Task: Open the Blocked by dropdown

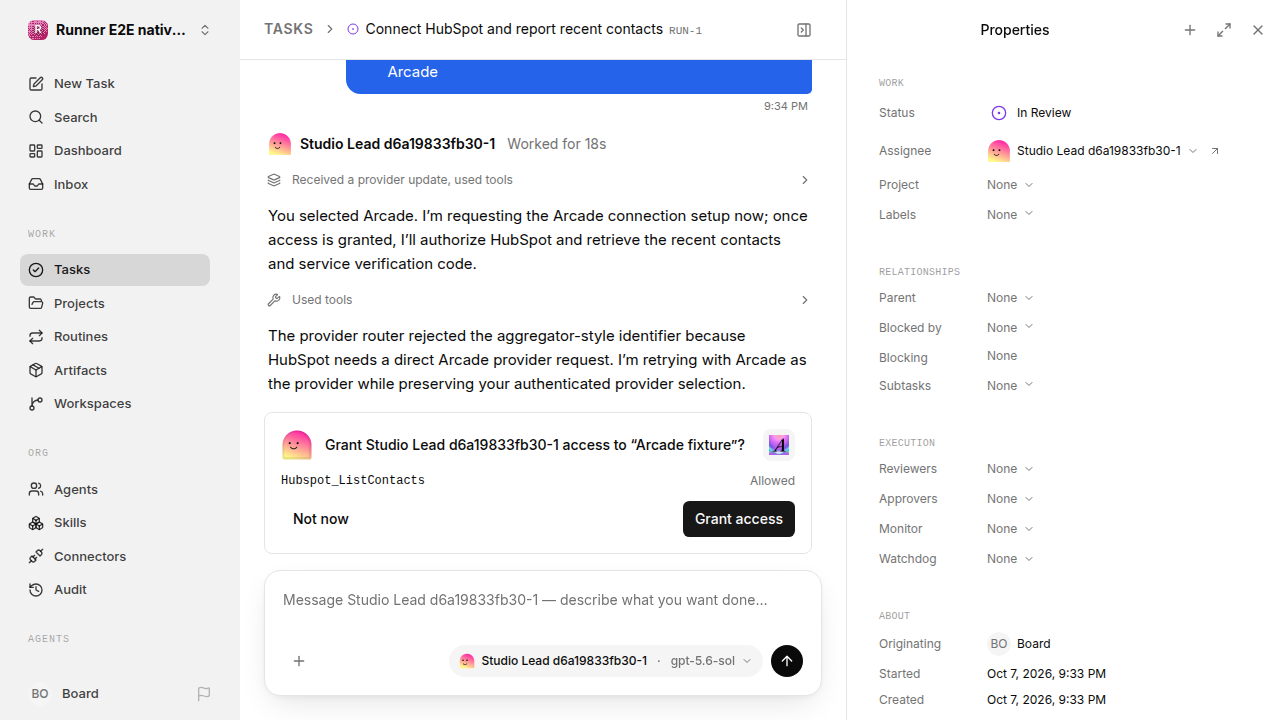Action: (x=1010, y=328)
